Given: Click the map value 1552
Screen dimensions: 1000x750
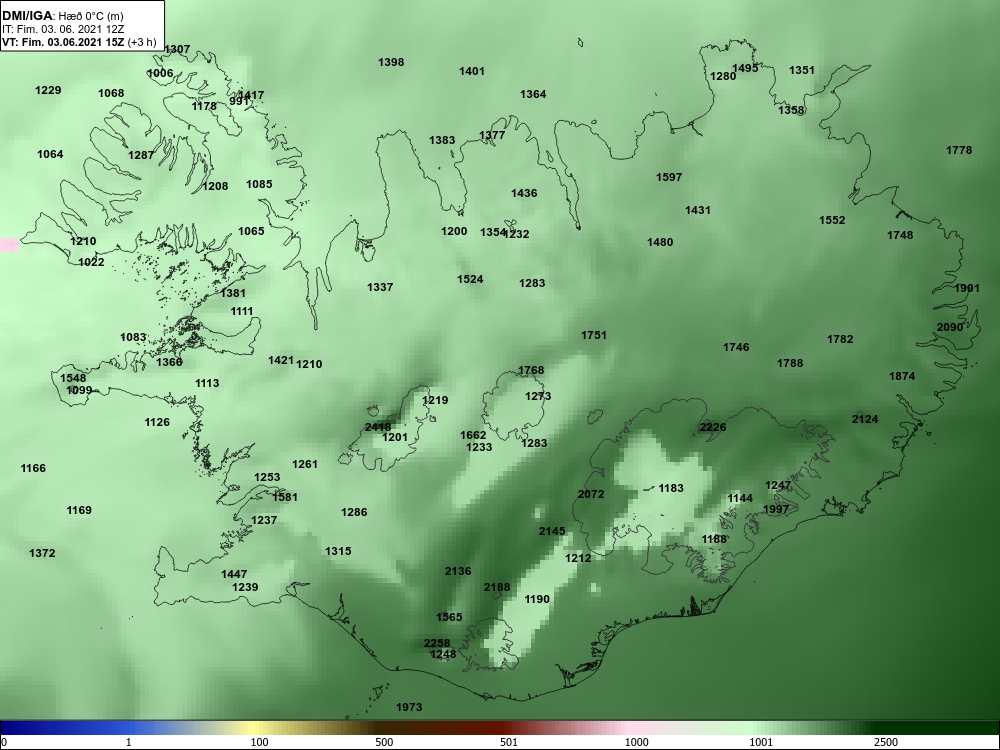Looking at the screenshot, I should (832, 221).
